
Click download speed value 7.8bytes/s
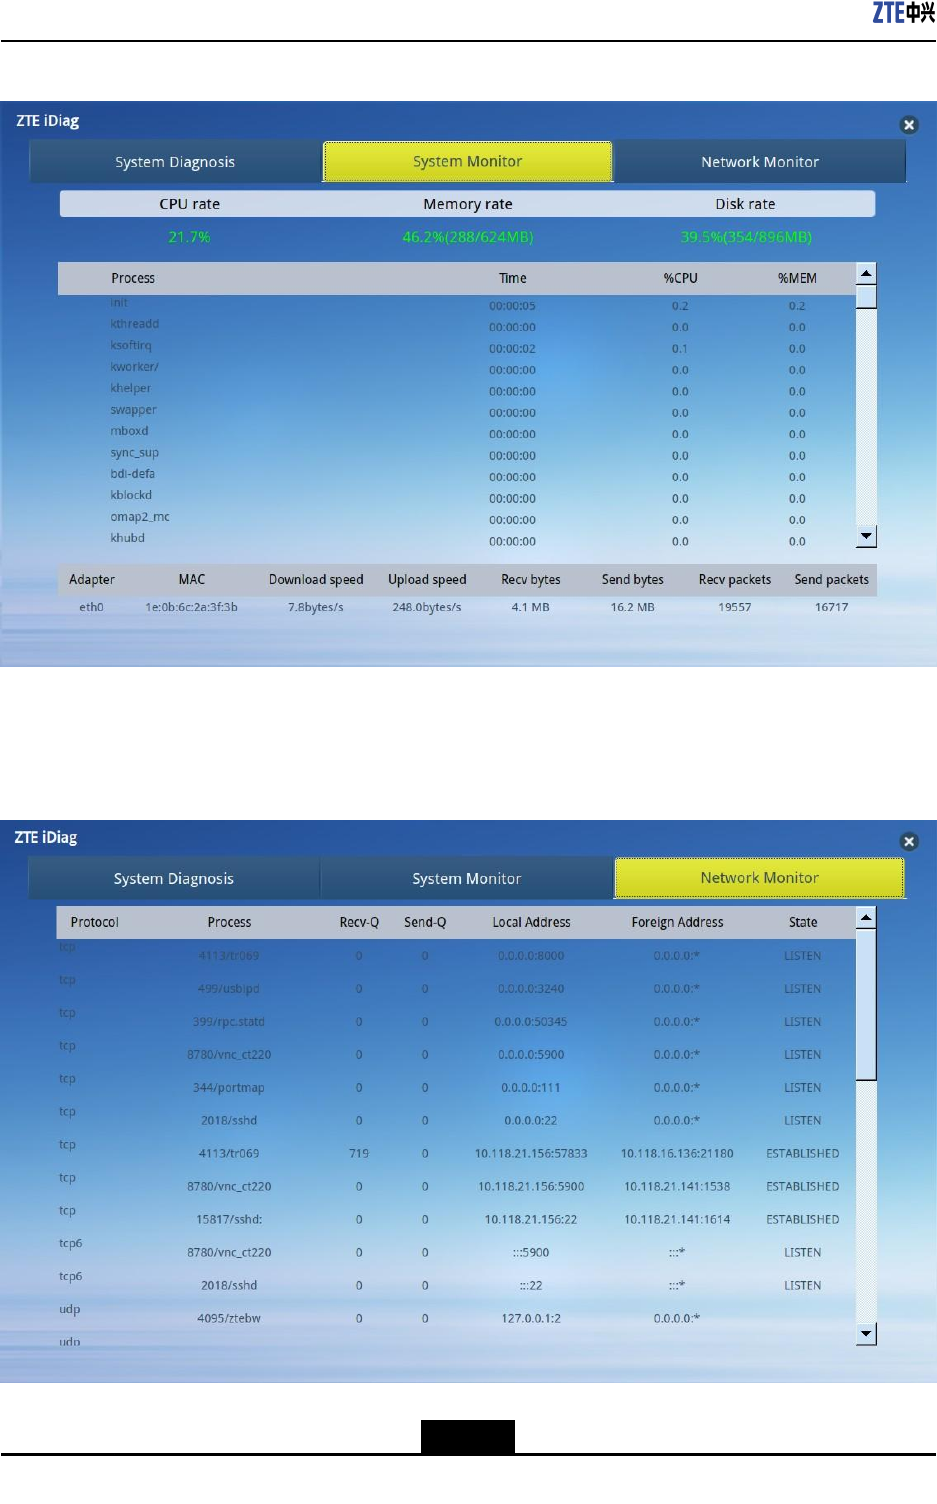coord(316,607)
